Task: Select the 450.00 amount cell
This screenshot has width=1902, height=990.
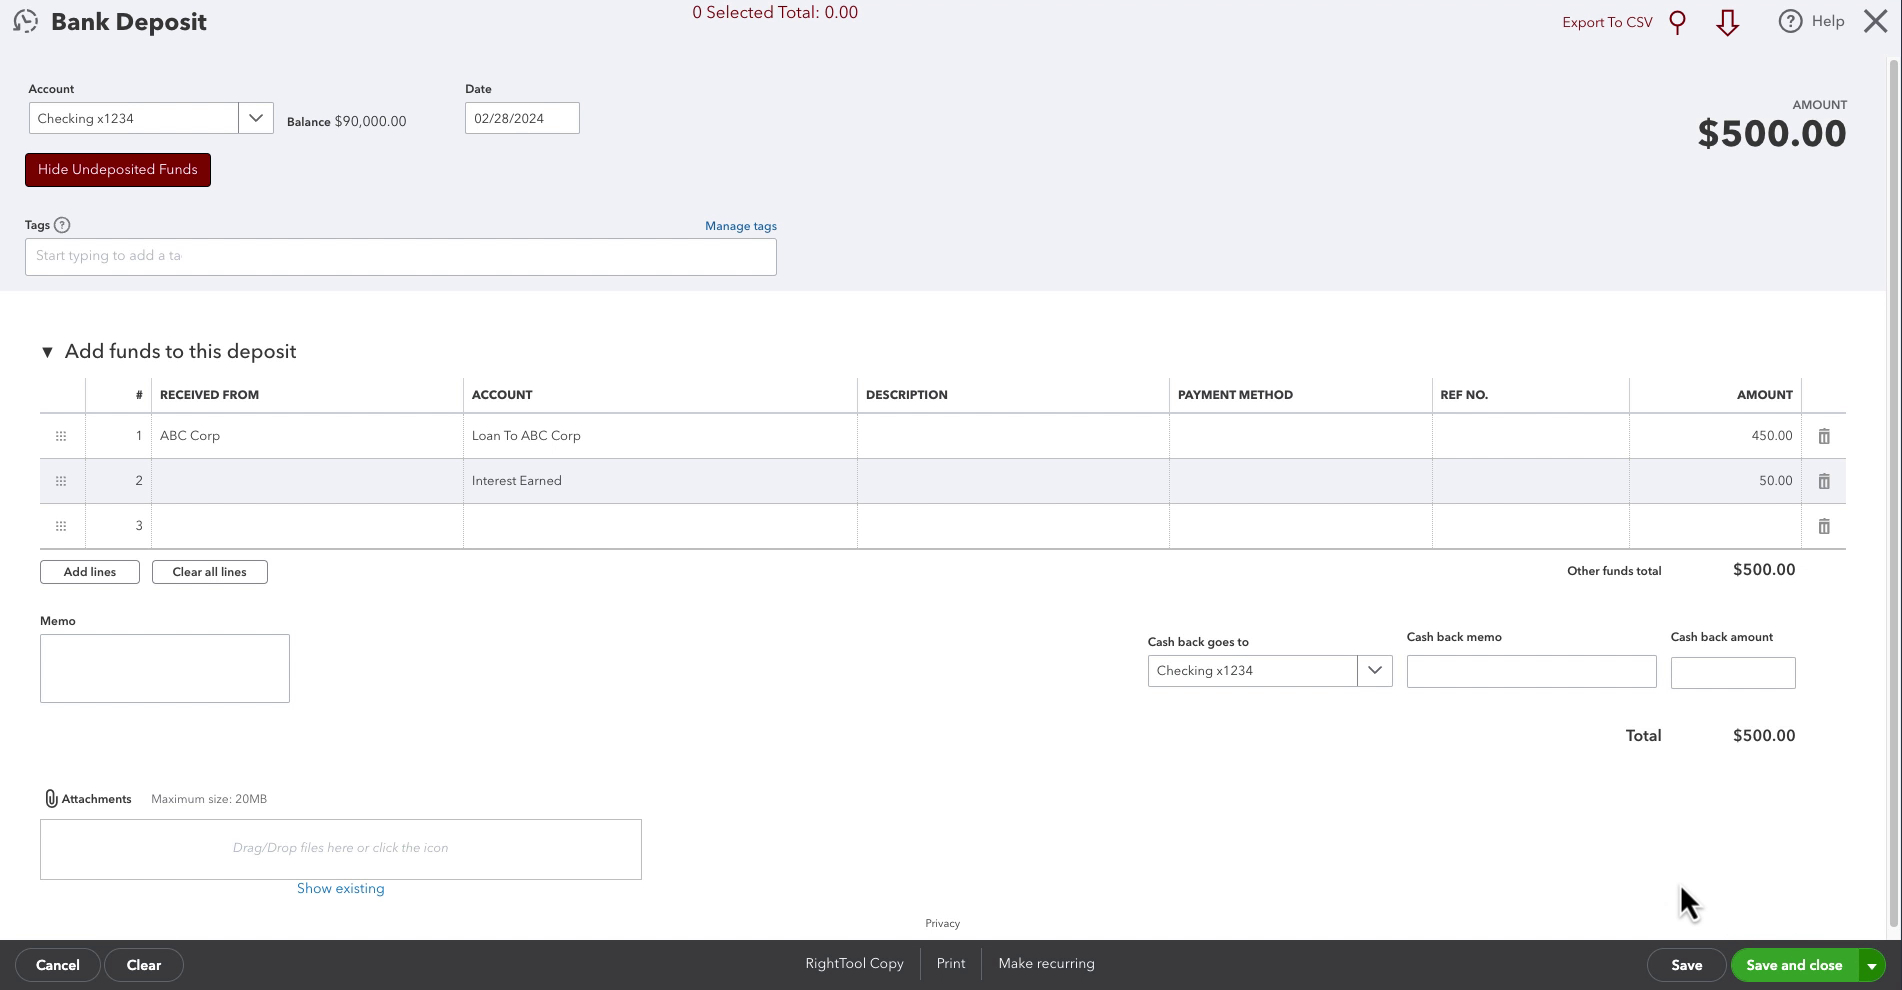Action: click(1715, 436)
